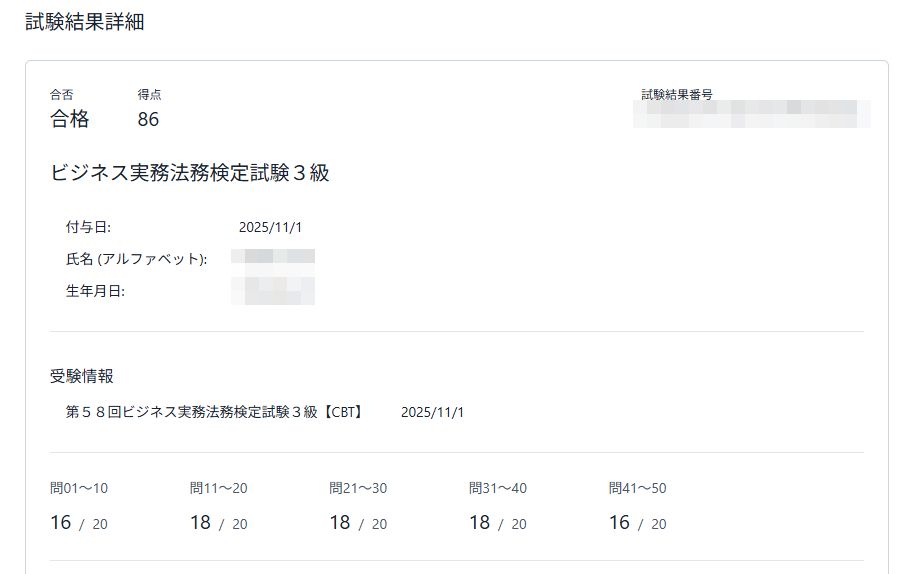The height and width of the screenshot is (574, 905).
Task: Select the ビジネス実務法務検定試験３級 exam title
Action: (190, 172)
